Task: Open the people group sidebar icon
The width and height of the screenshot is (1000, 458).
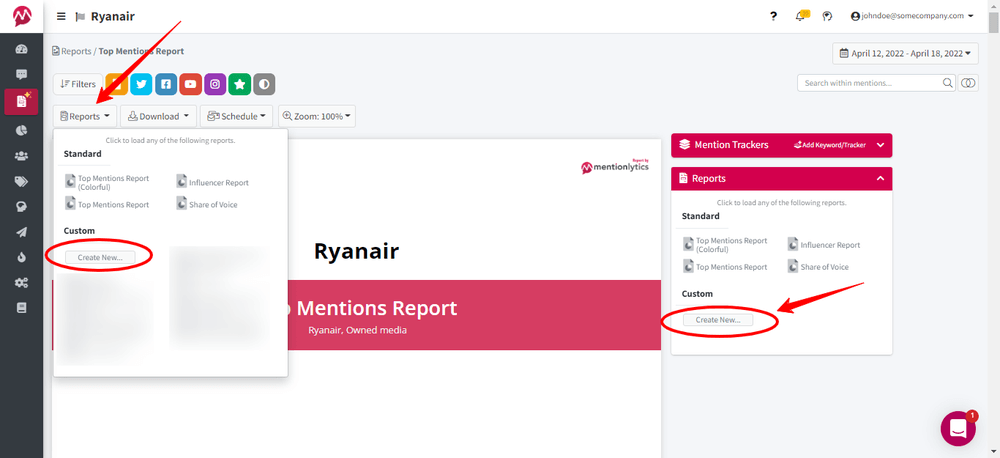Action: tap(22, 155)
